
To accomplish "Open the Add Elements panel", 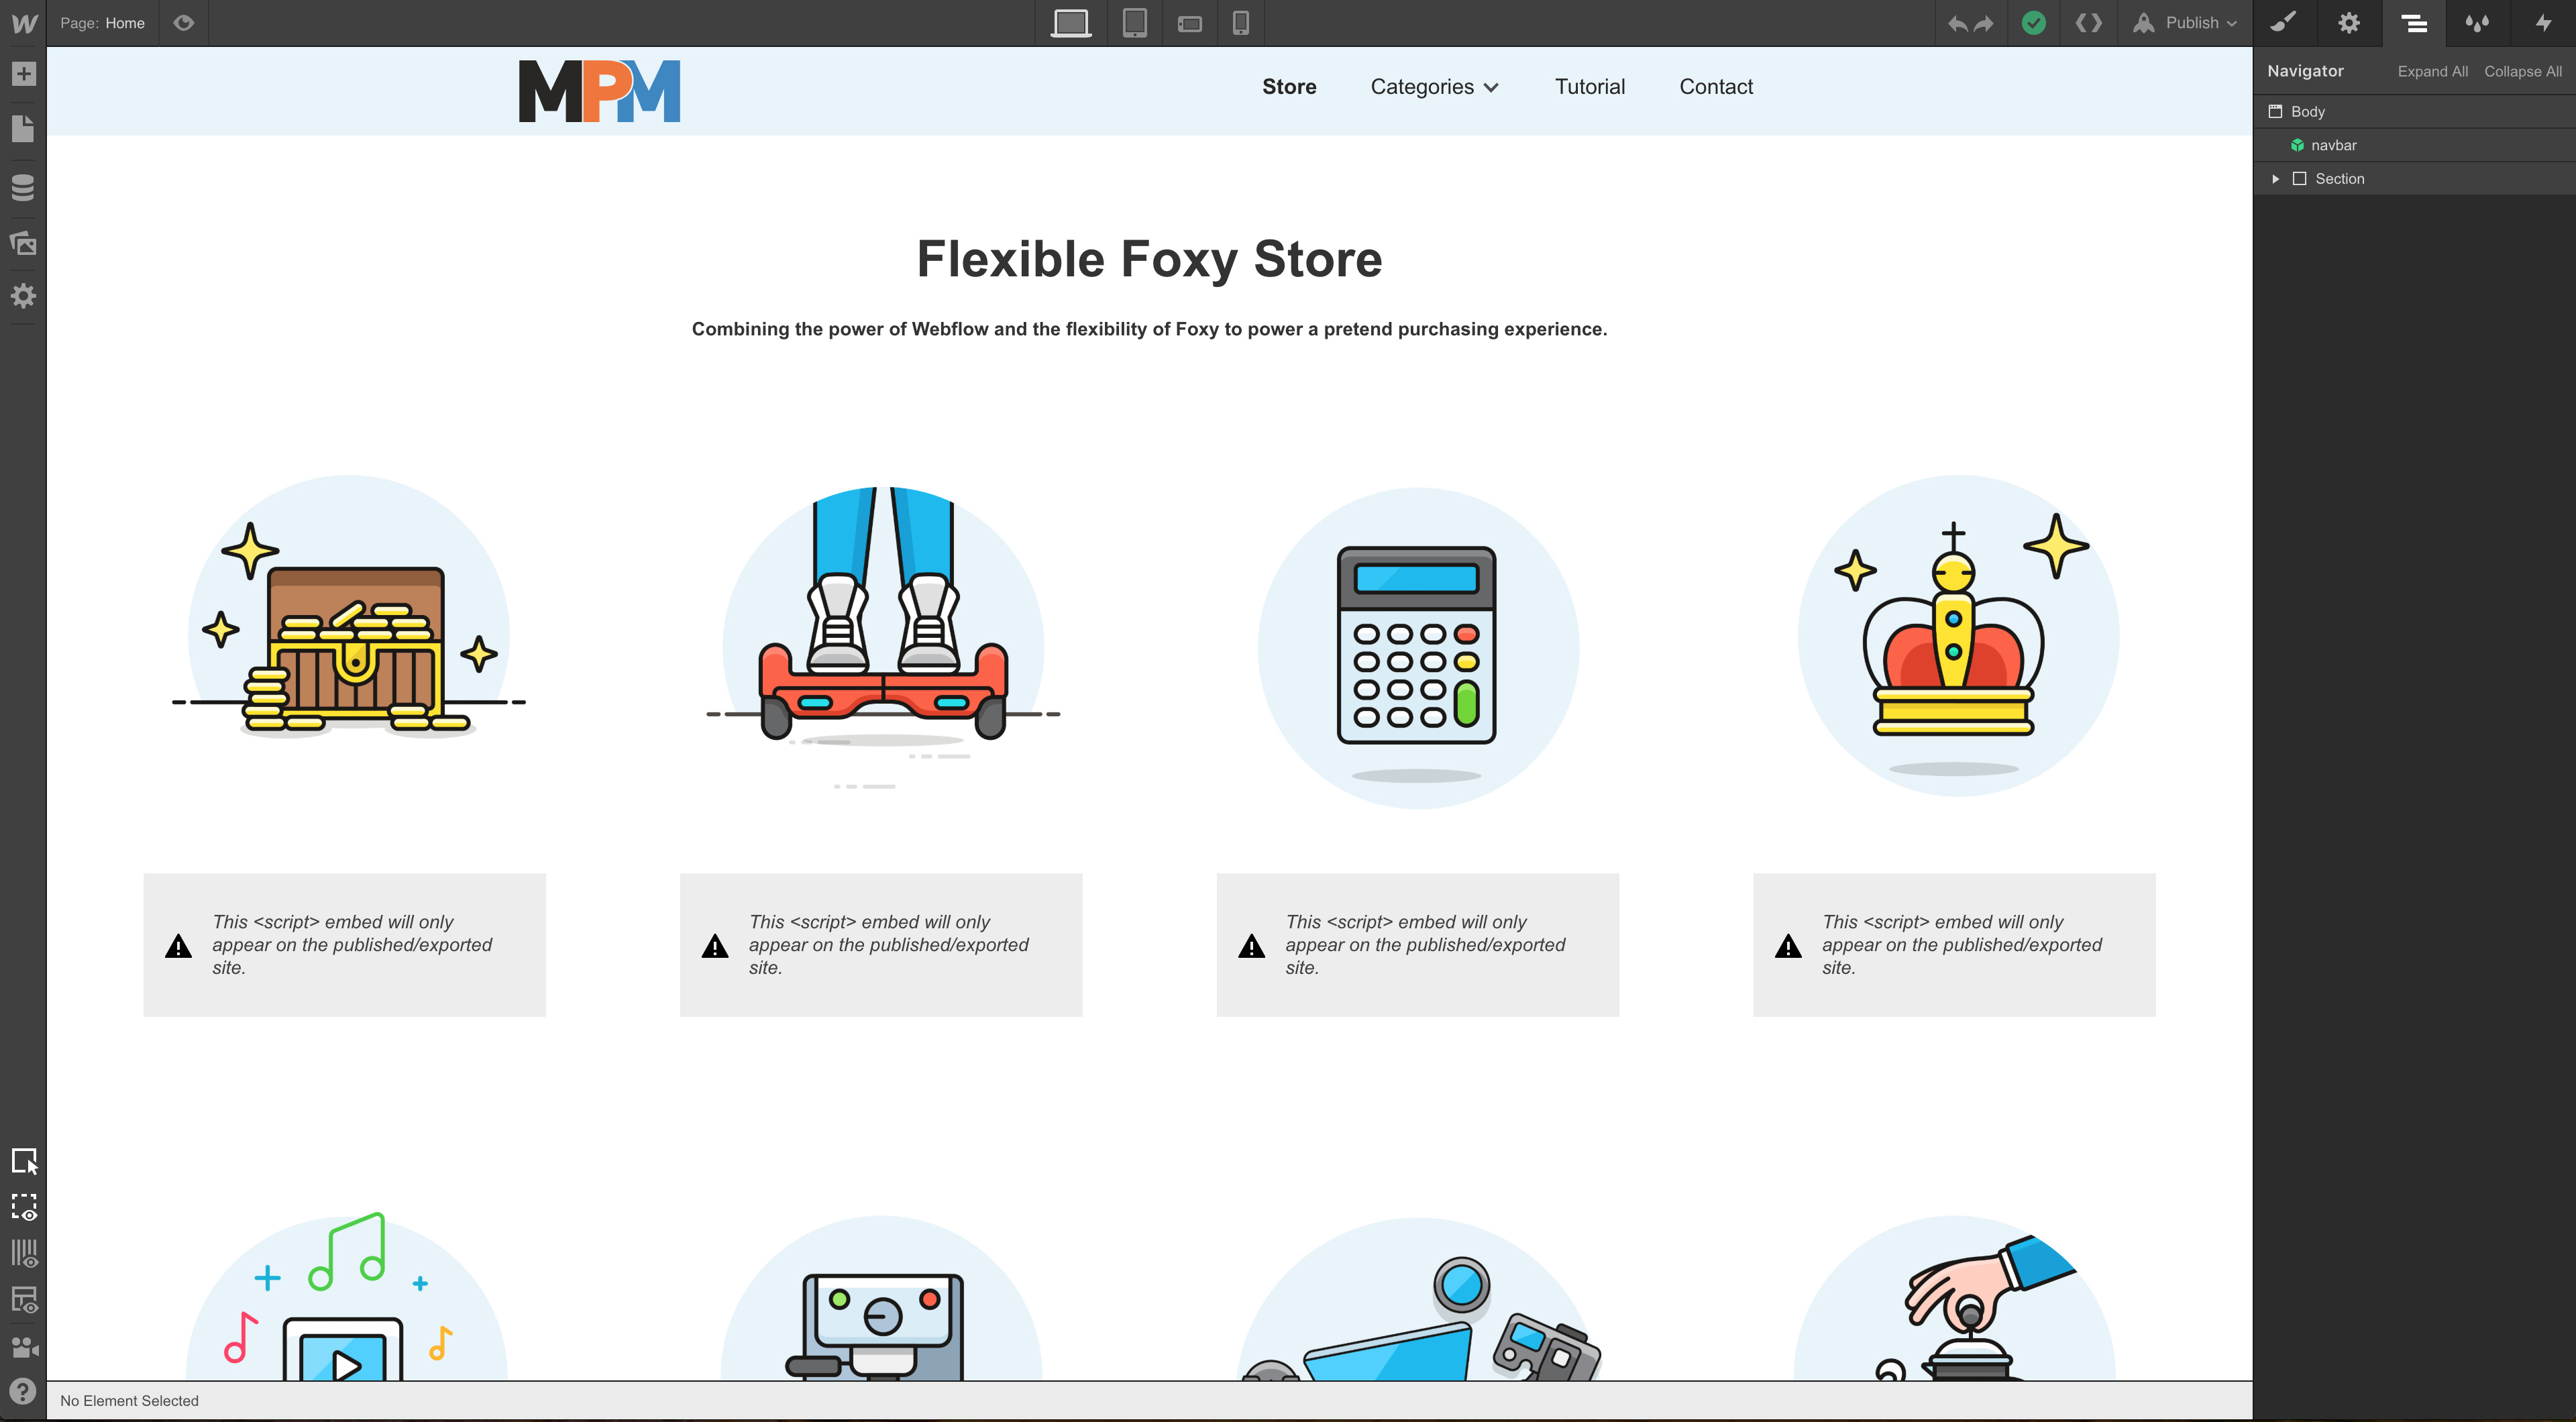I will point(23,74).
